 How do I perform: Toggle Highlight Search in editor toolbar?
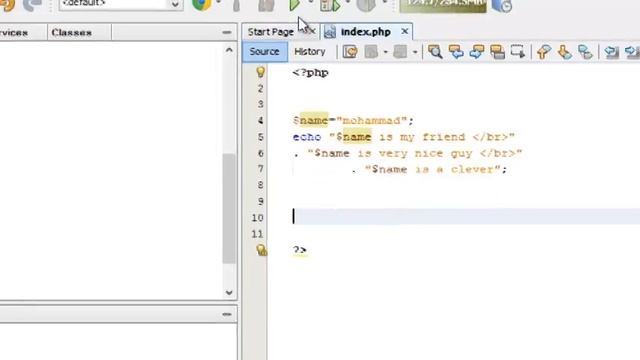[498, 52]
